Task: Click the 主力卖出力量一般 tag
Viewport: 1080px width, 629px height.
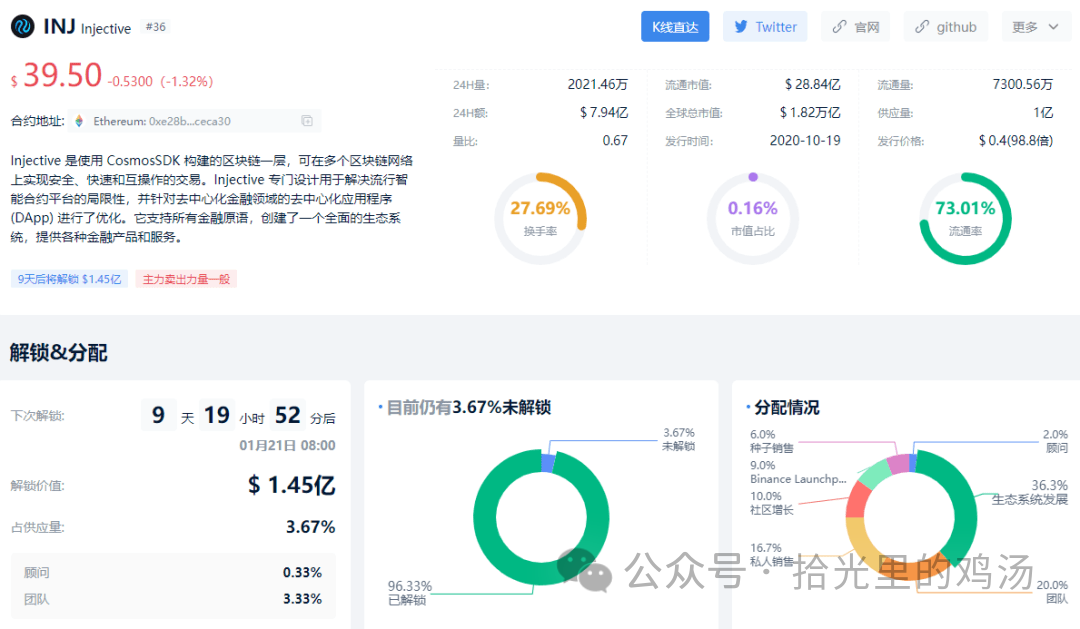Action: point(186,279)
